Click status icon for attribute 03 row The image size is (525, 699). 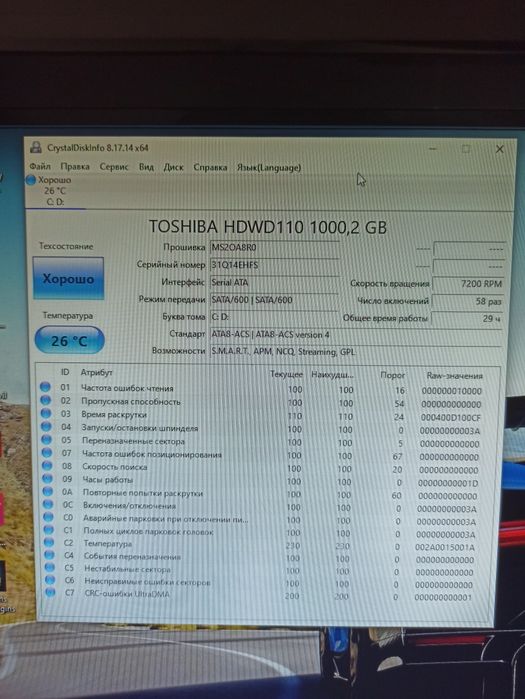[46, 413]
